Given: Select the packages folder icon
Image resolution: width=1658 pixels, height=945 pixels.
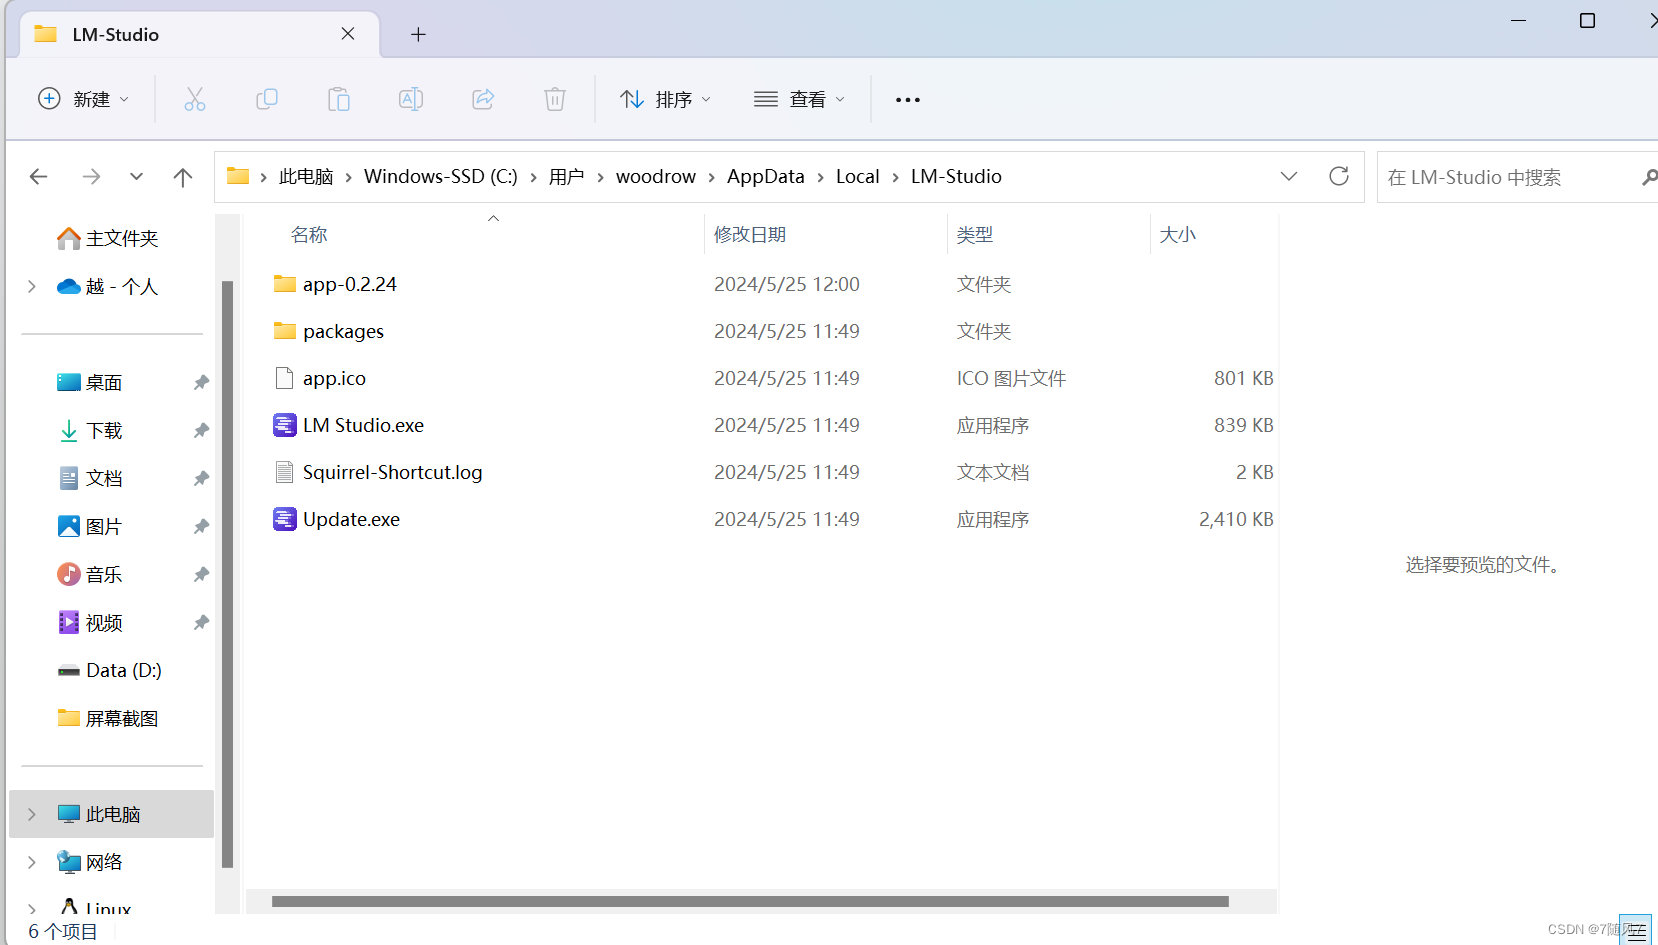Looking at the screenshot, I should 285,331.
